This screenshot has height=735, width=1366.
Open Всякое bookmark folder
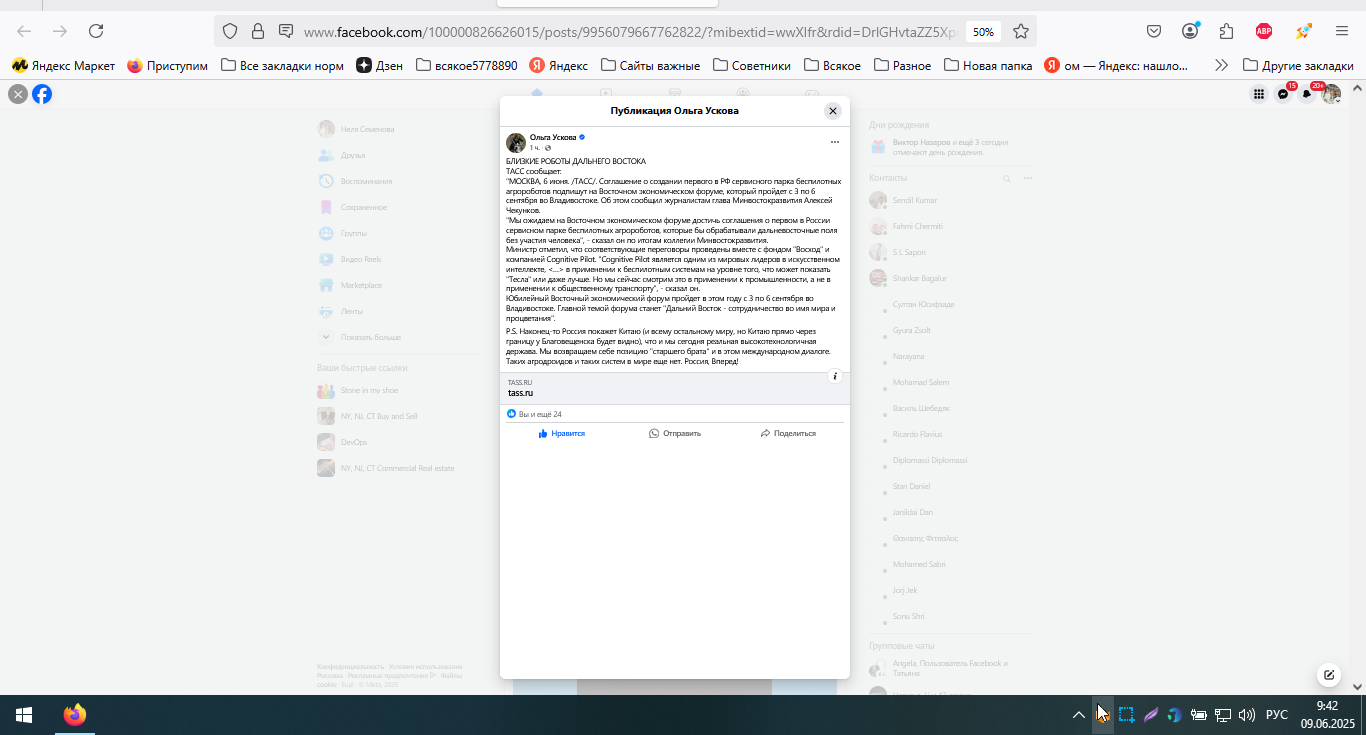click(832, 66)
